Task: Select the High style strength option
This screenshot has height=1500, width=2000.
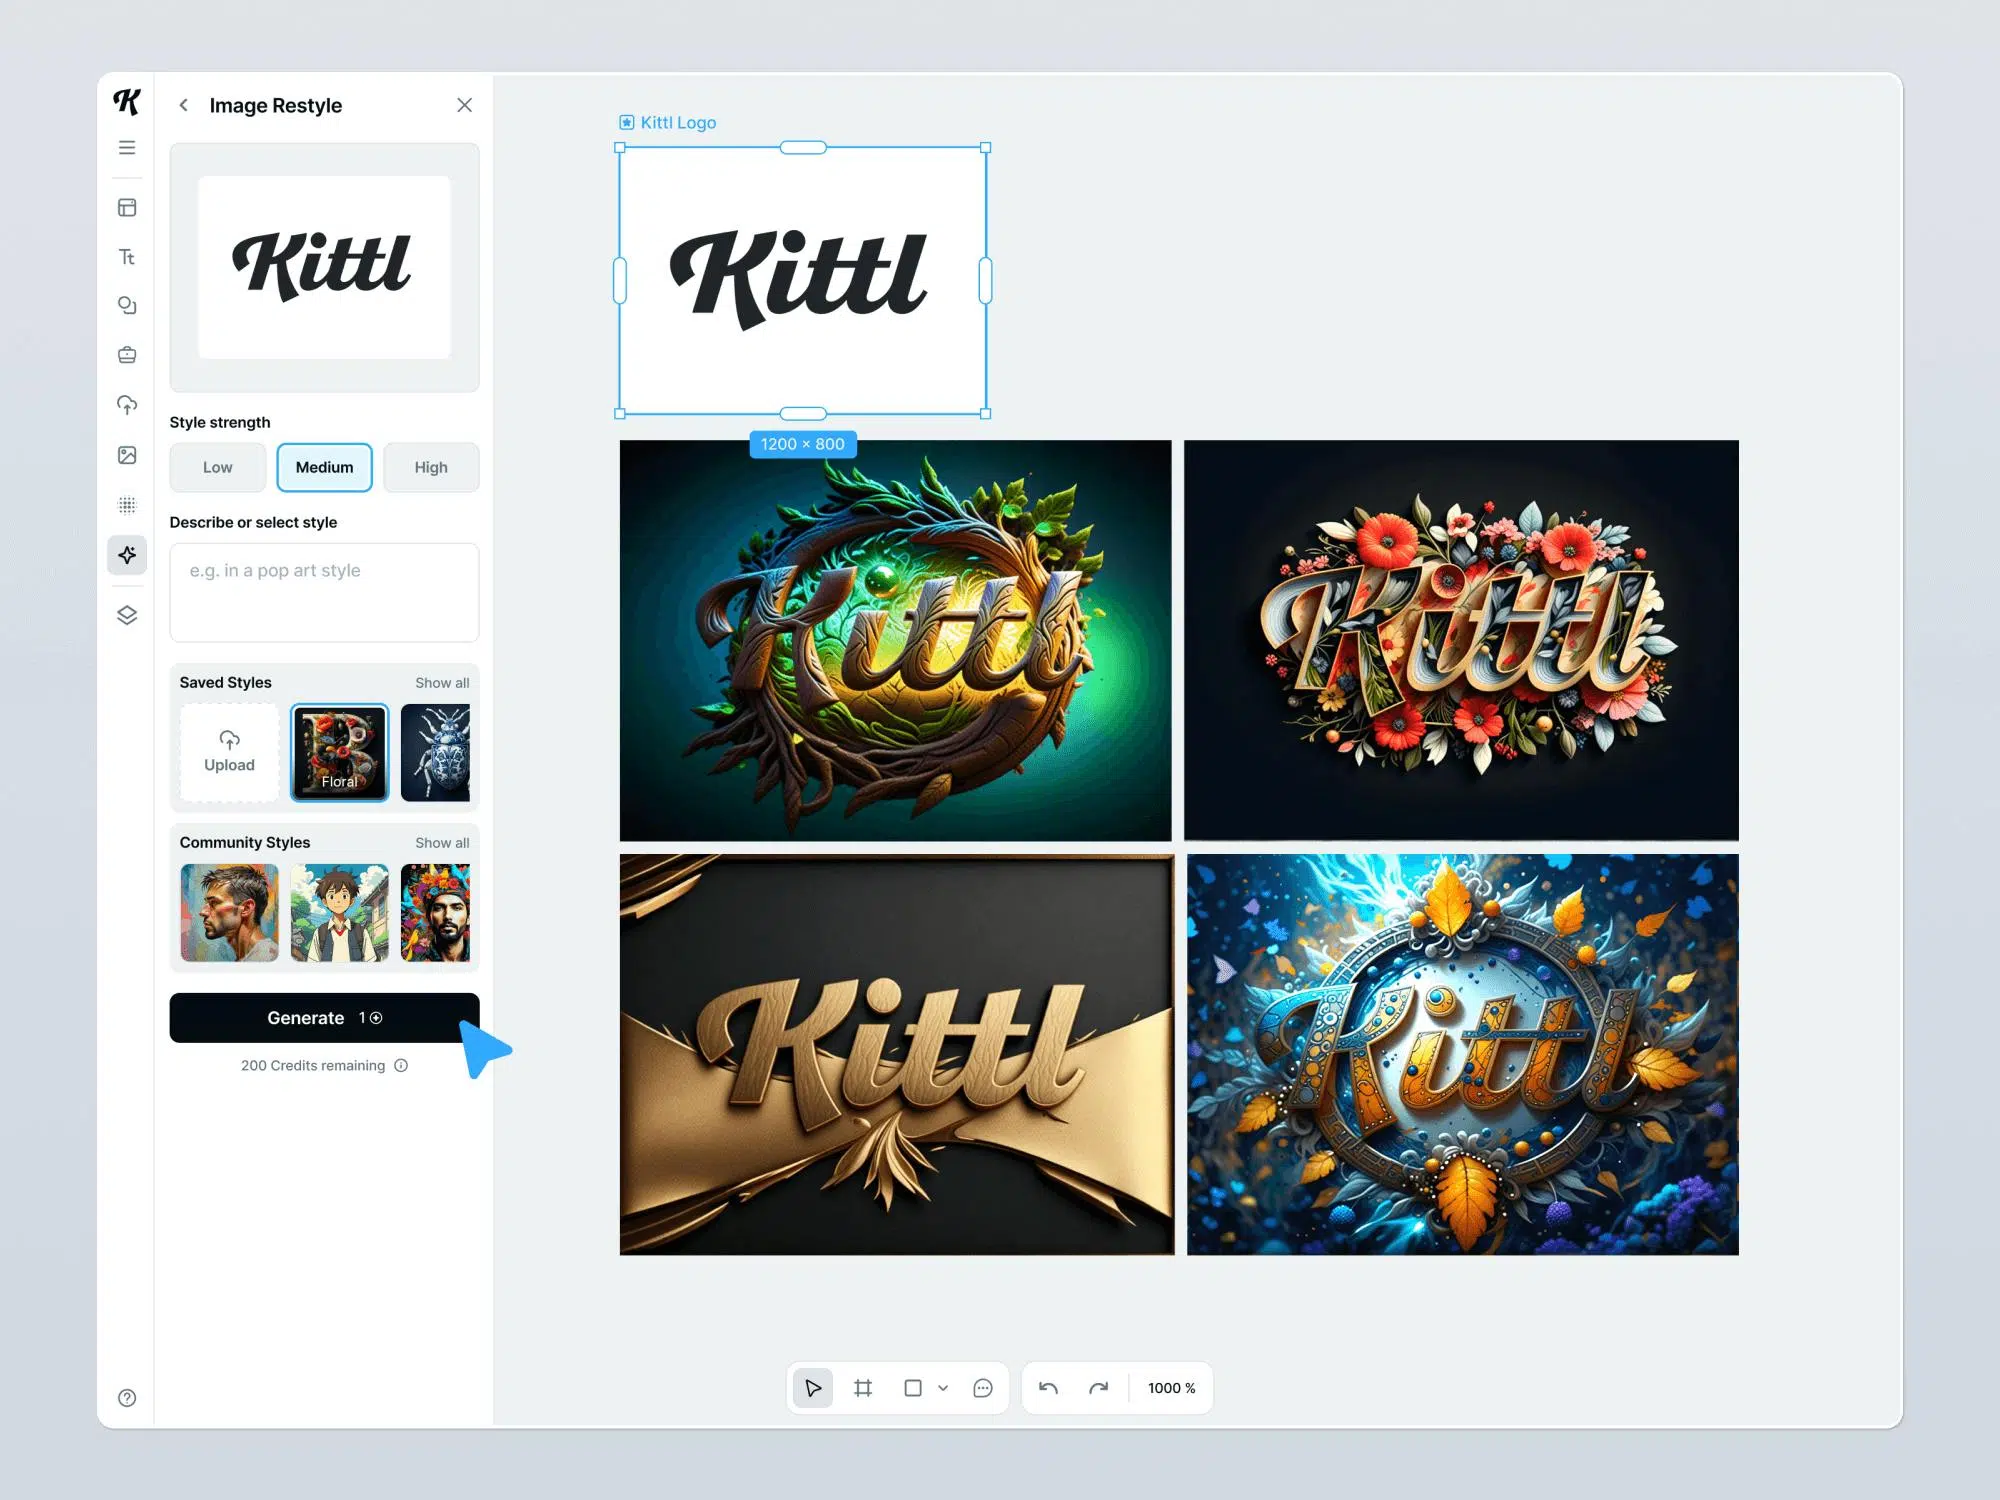Action: (428, 466)
